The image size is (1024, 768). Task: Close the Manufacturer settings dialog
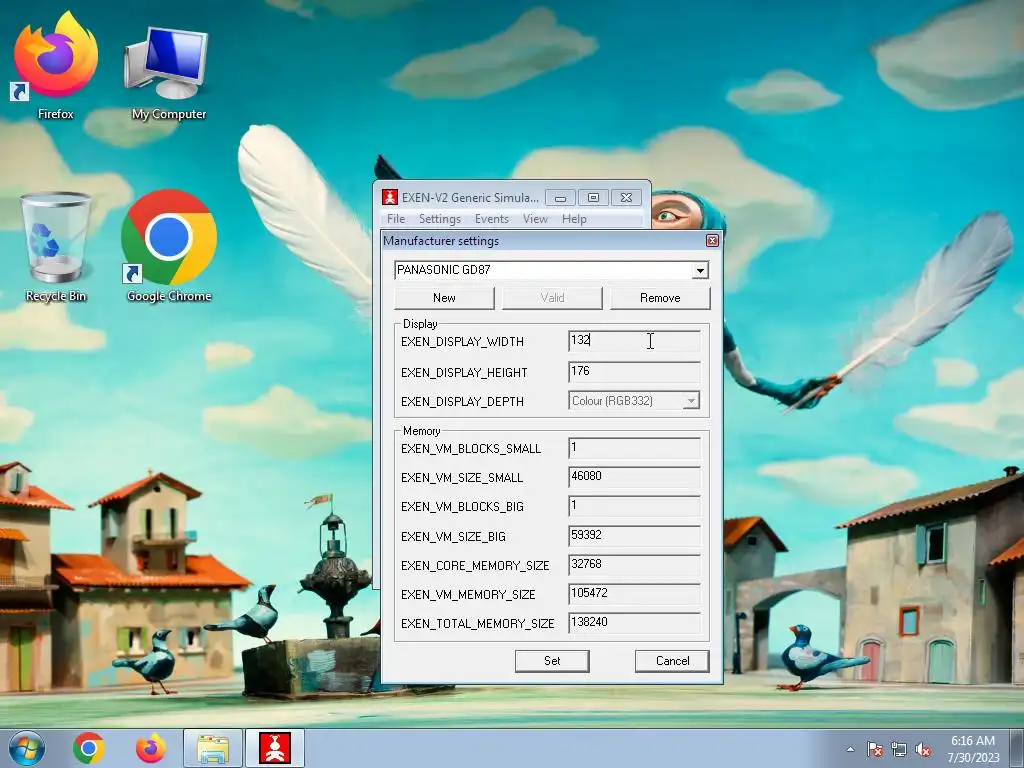[x=712, y=241]
